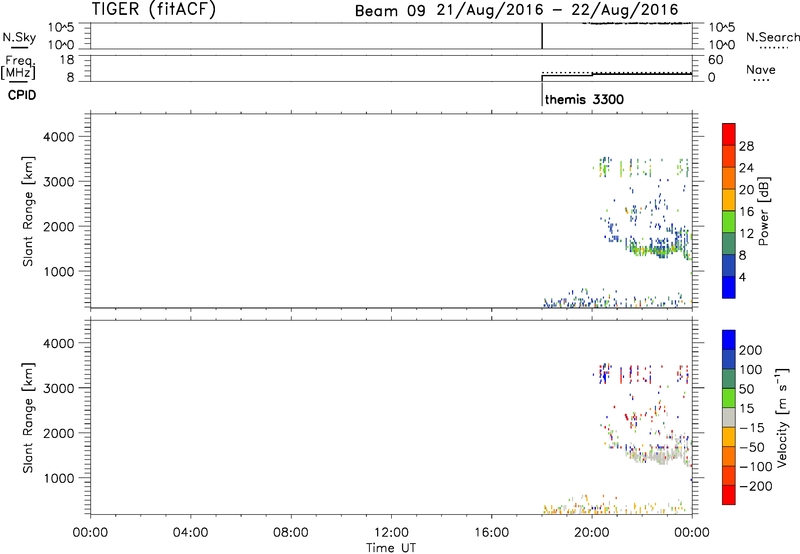This screenshot has width=800, height=554.
Task: Click the Velocity [m s-1] colorbar title
Action: pyautogui.click(x=782, y=417)
